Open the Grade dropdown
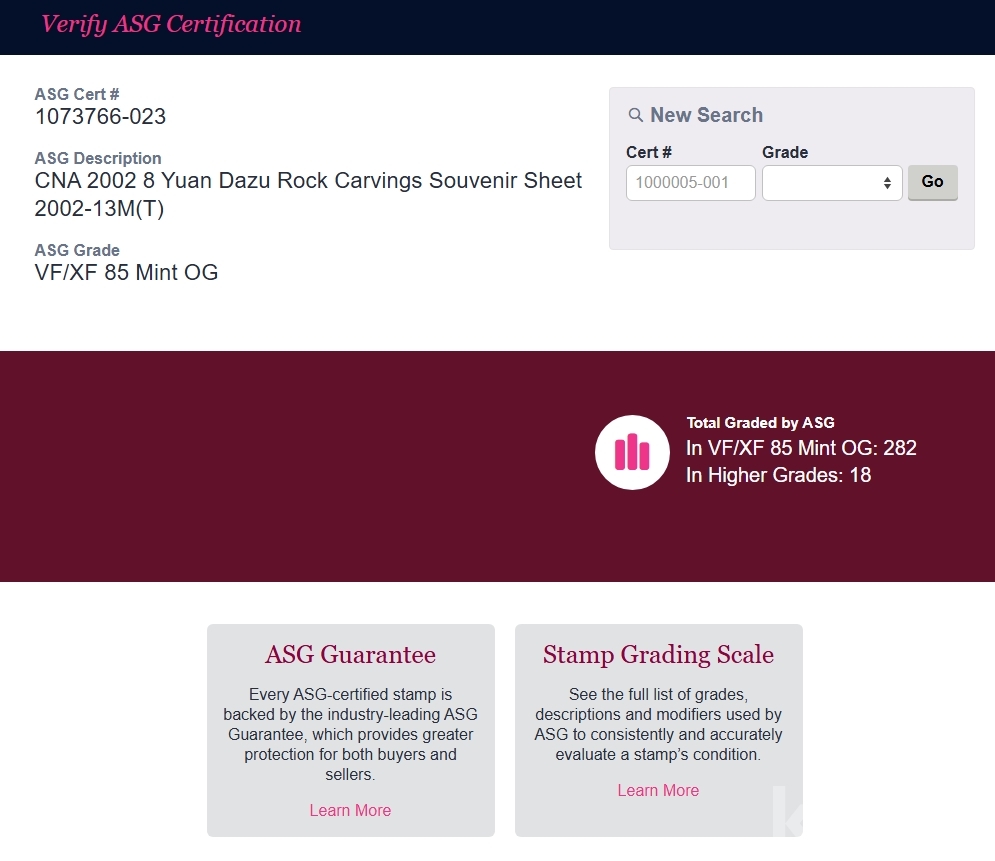 (x=832, y=183)
